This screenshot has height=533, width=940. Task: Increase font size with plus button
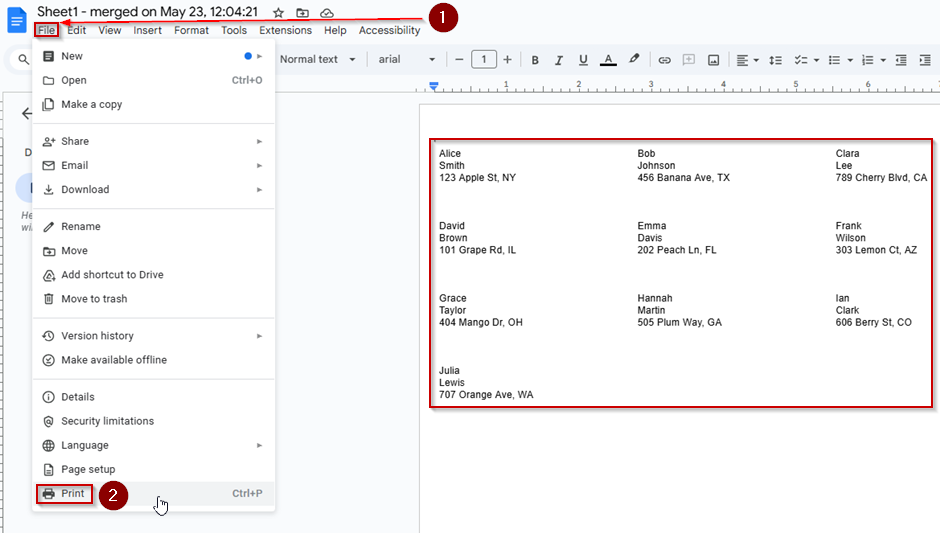click(507, 59)
